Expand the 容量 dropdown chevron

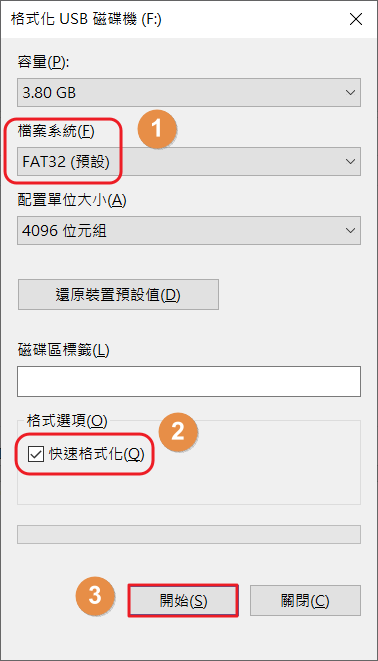coord(350,92)
